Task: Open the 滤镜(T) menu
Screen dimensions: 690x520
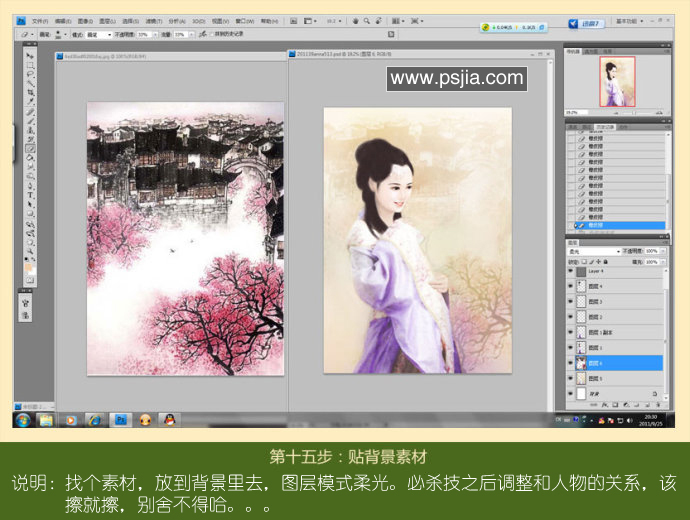Action: pyautogui.click(x=154, y=21)
